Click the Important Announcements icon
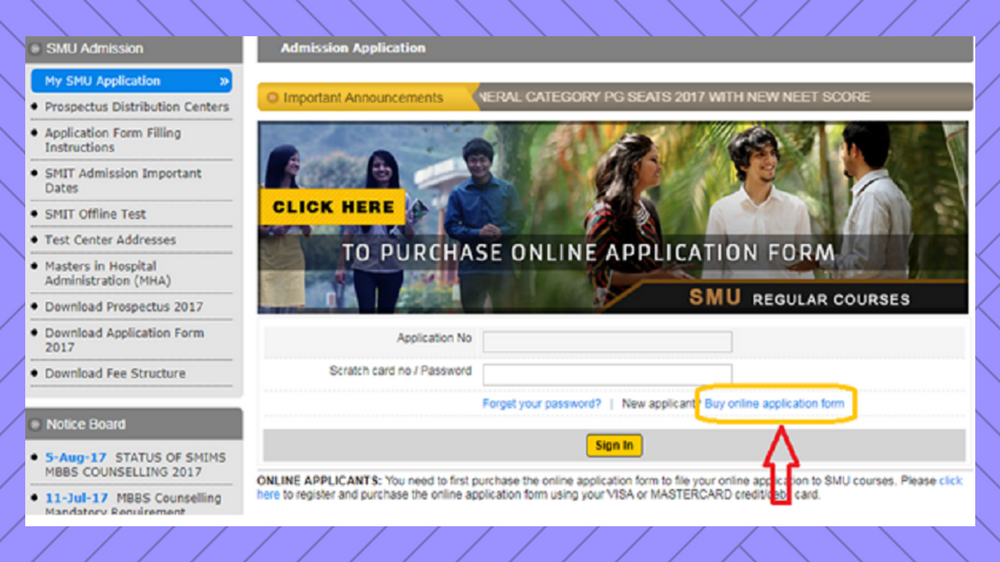The width and height of the screenshot is (1000, 562). tap(272, 98)
